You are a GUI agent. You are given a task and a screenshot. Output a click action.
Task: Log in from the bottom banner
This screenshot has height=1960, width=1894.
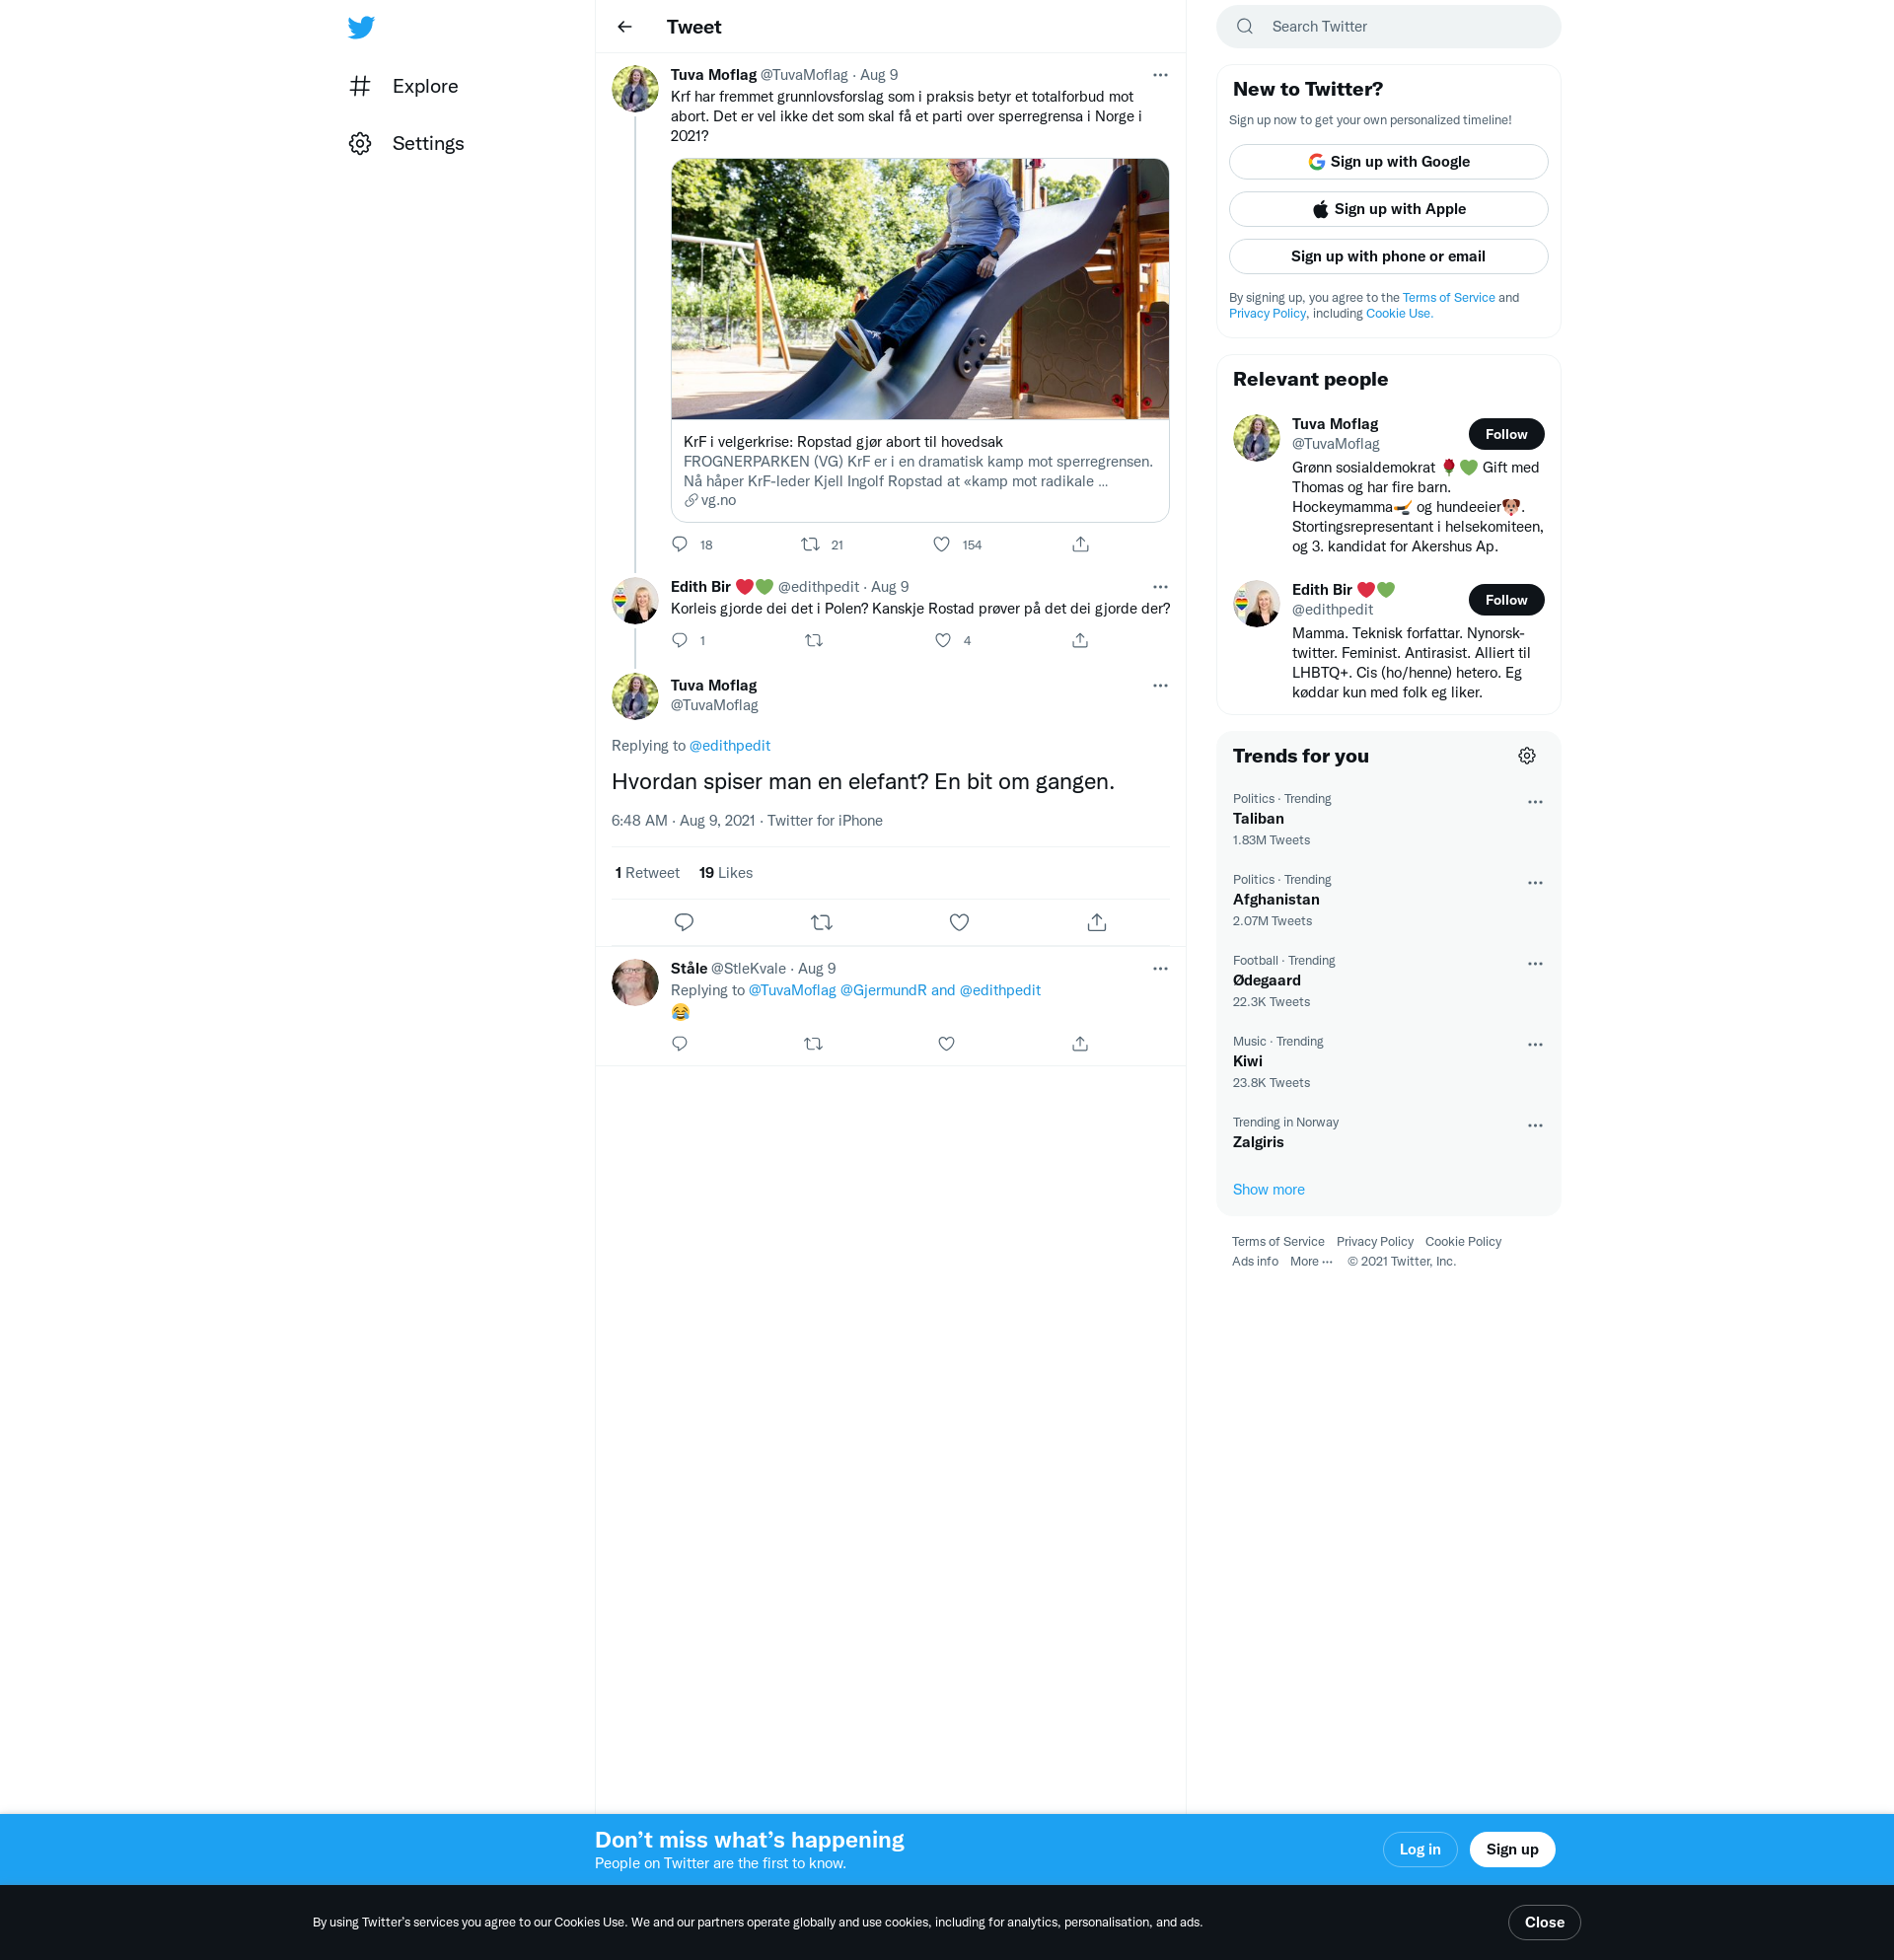click(x=1419, y=1849)
